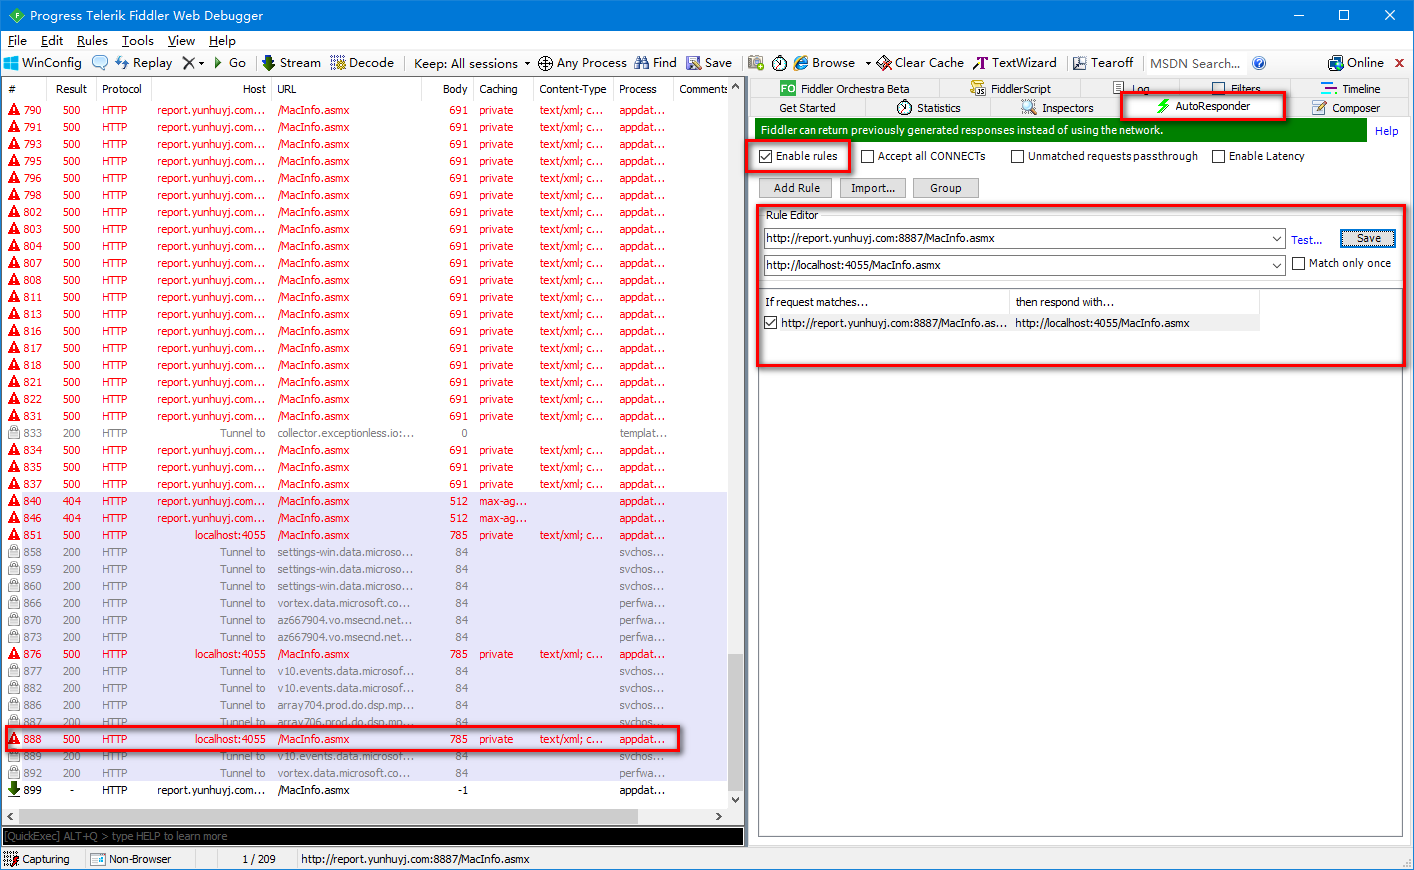Toggle Capturing status in the status bar

coord(37,859)
